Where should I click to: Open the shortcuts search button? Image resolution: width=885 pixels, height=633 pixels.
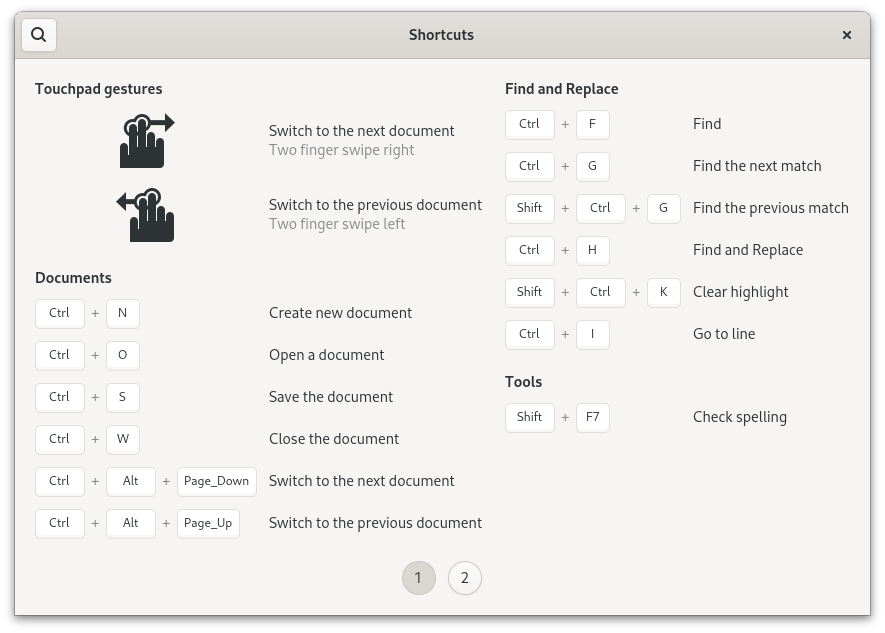pos(38,35)
